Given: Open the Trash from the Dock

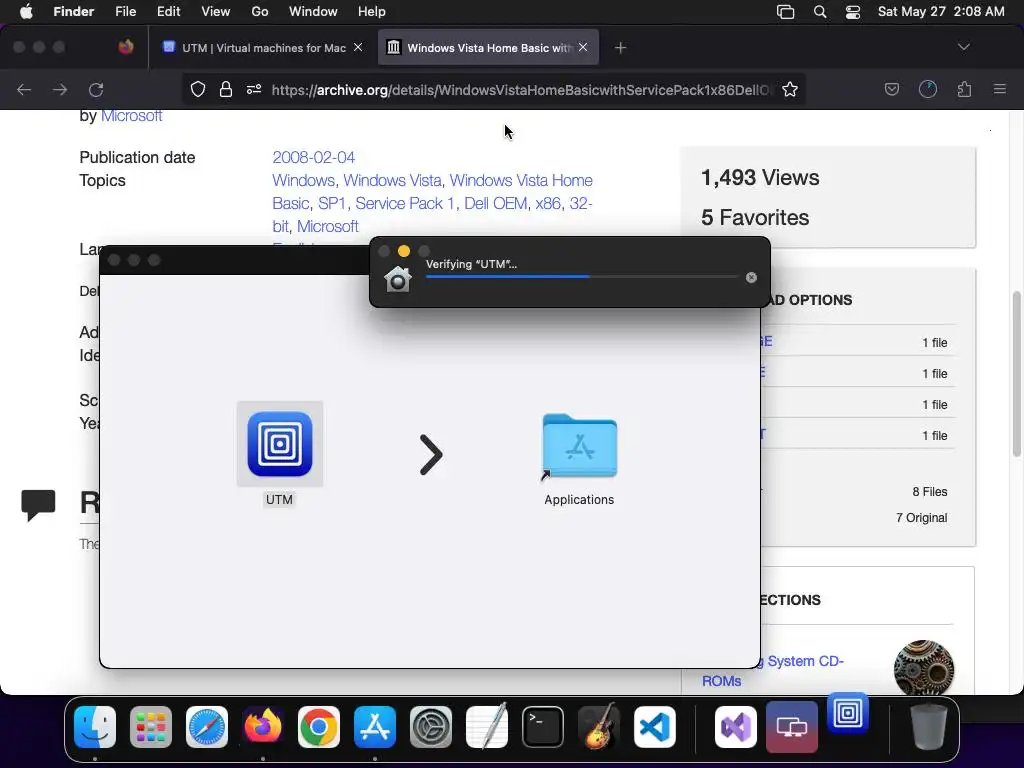Looking at the screenshot, I should [x=929, y=727].
